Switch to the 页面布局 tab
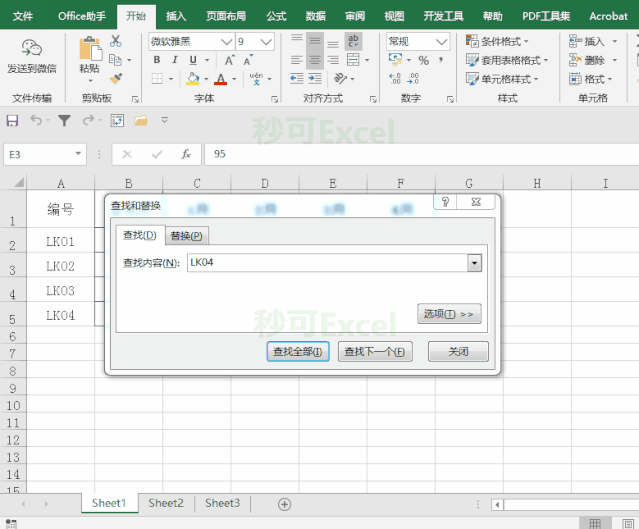639x529 pixels. tap(226, 16)
